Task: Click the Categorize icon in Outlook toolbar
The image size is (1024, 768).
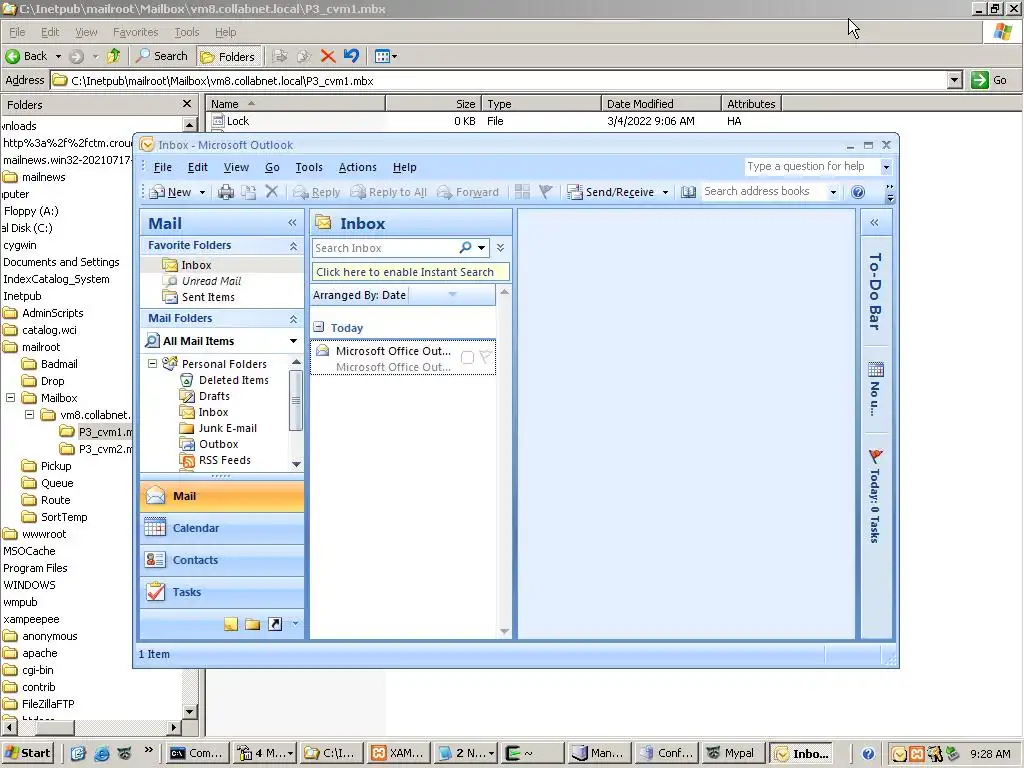Action: (522, 191)
